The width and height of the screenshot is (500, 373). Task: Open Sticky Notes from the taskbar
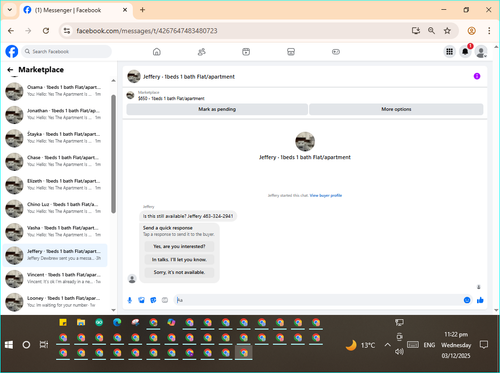tap(63, 323)
